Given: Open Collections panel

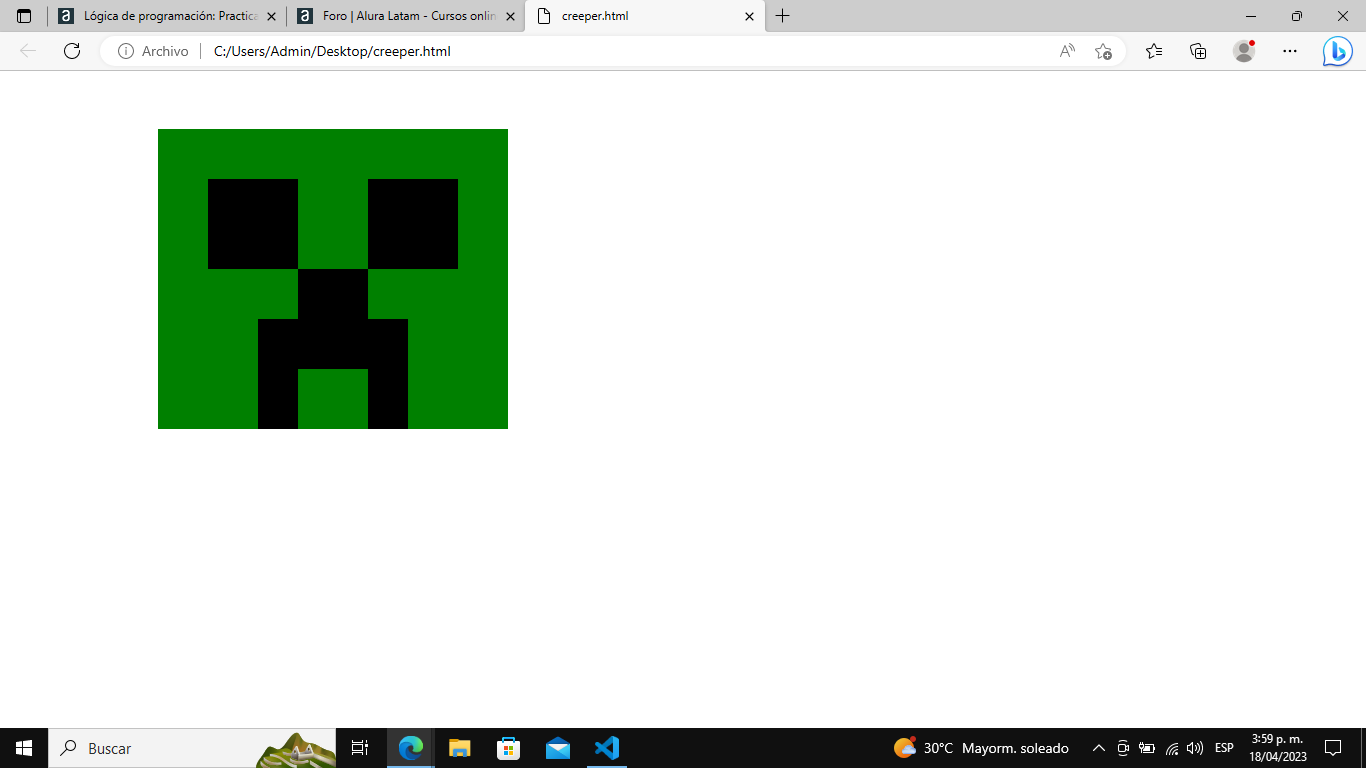Looking at the screenshot, I should pos(1198,51).
